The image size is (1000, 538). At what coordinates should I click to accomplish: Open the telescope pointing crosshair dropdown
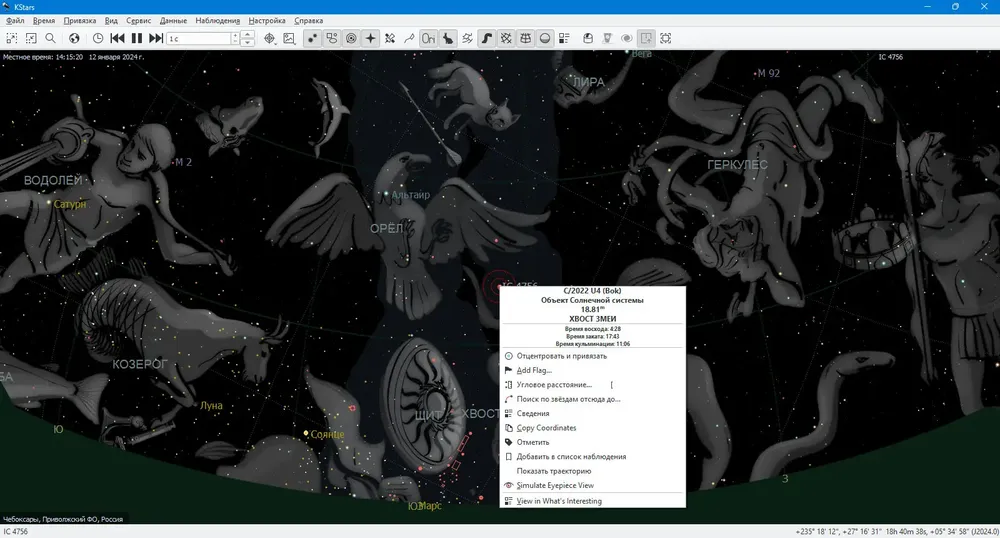270,38
